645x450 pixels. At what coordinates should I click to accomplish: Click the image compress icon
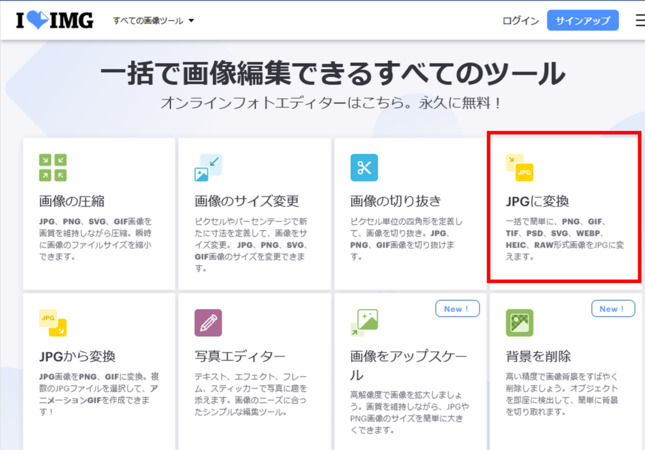(x=52, y=167)
